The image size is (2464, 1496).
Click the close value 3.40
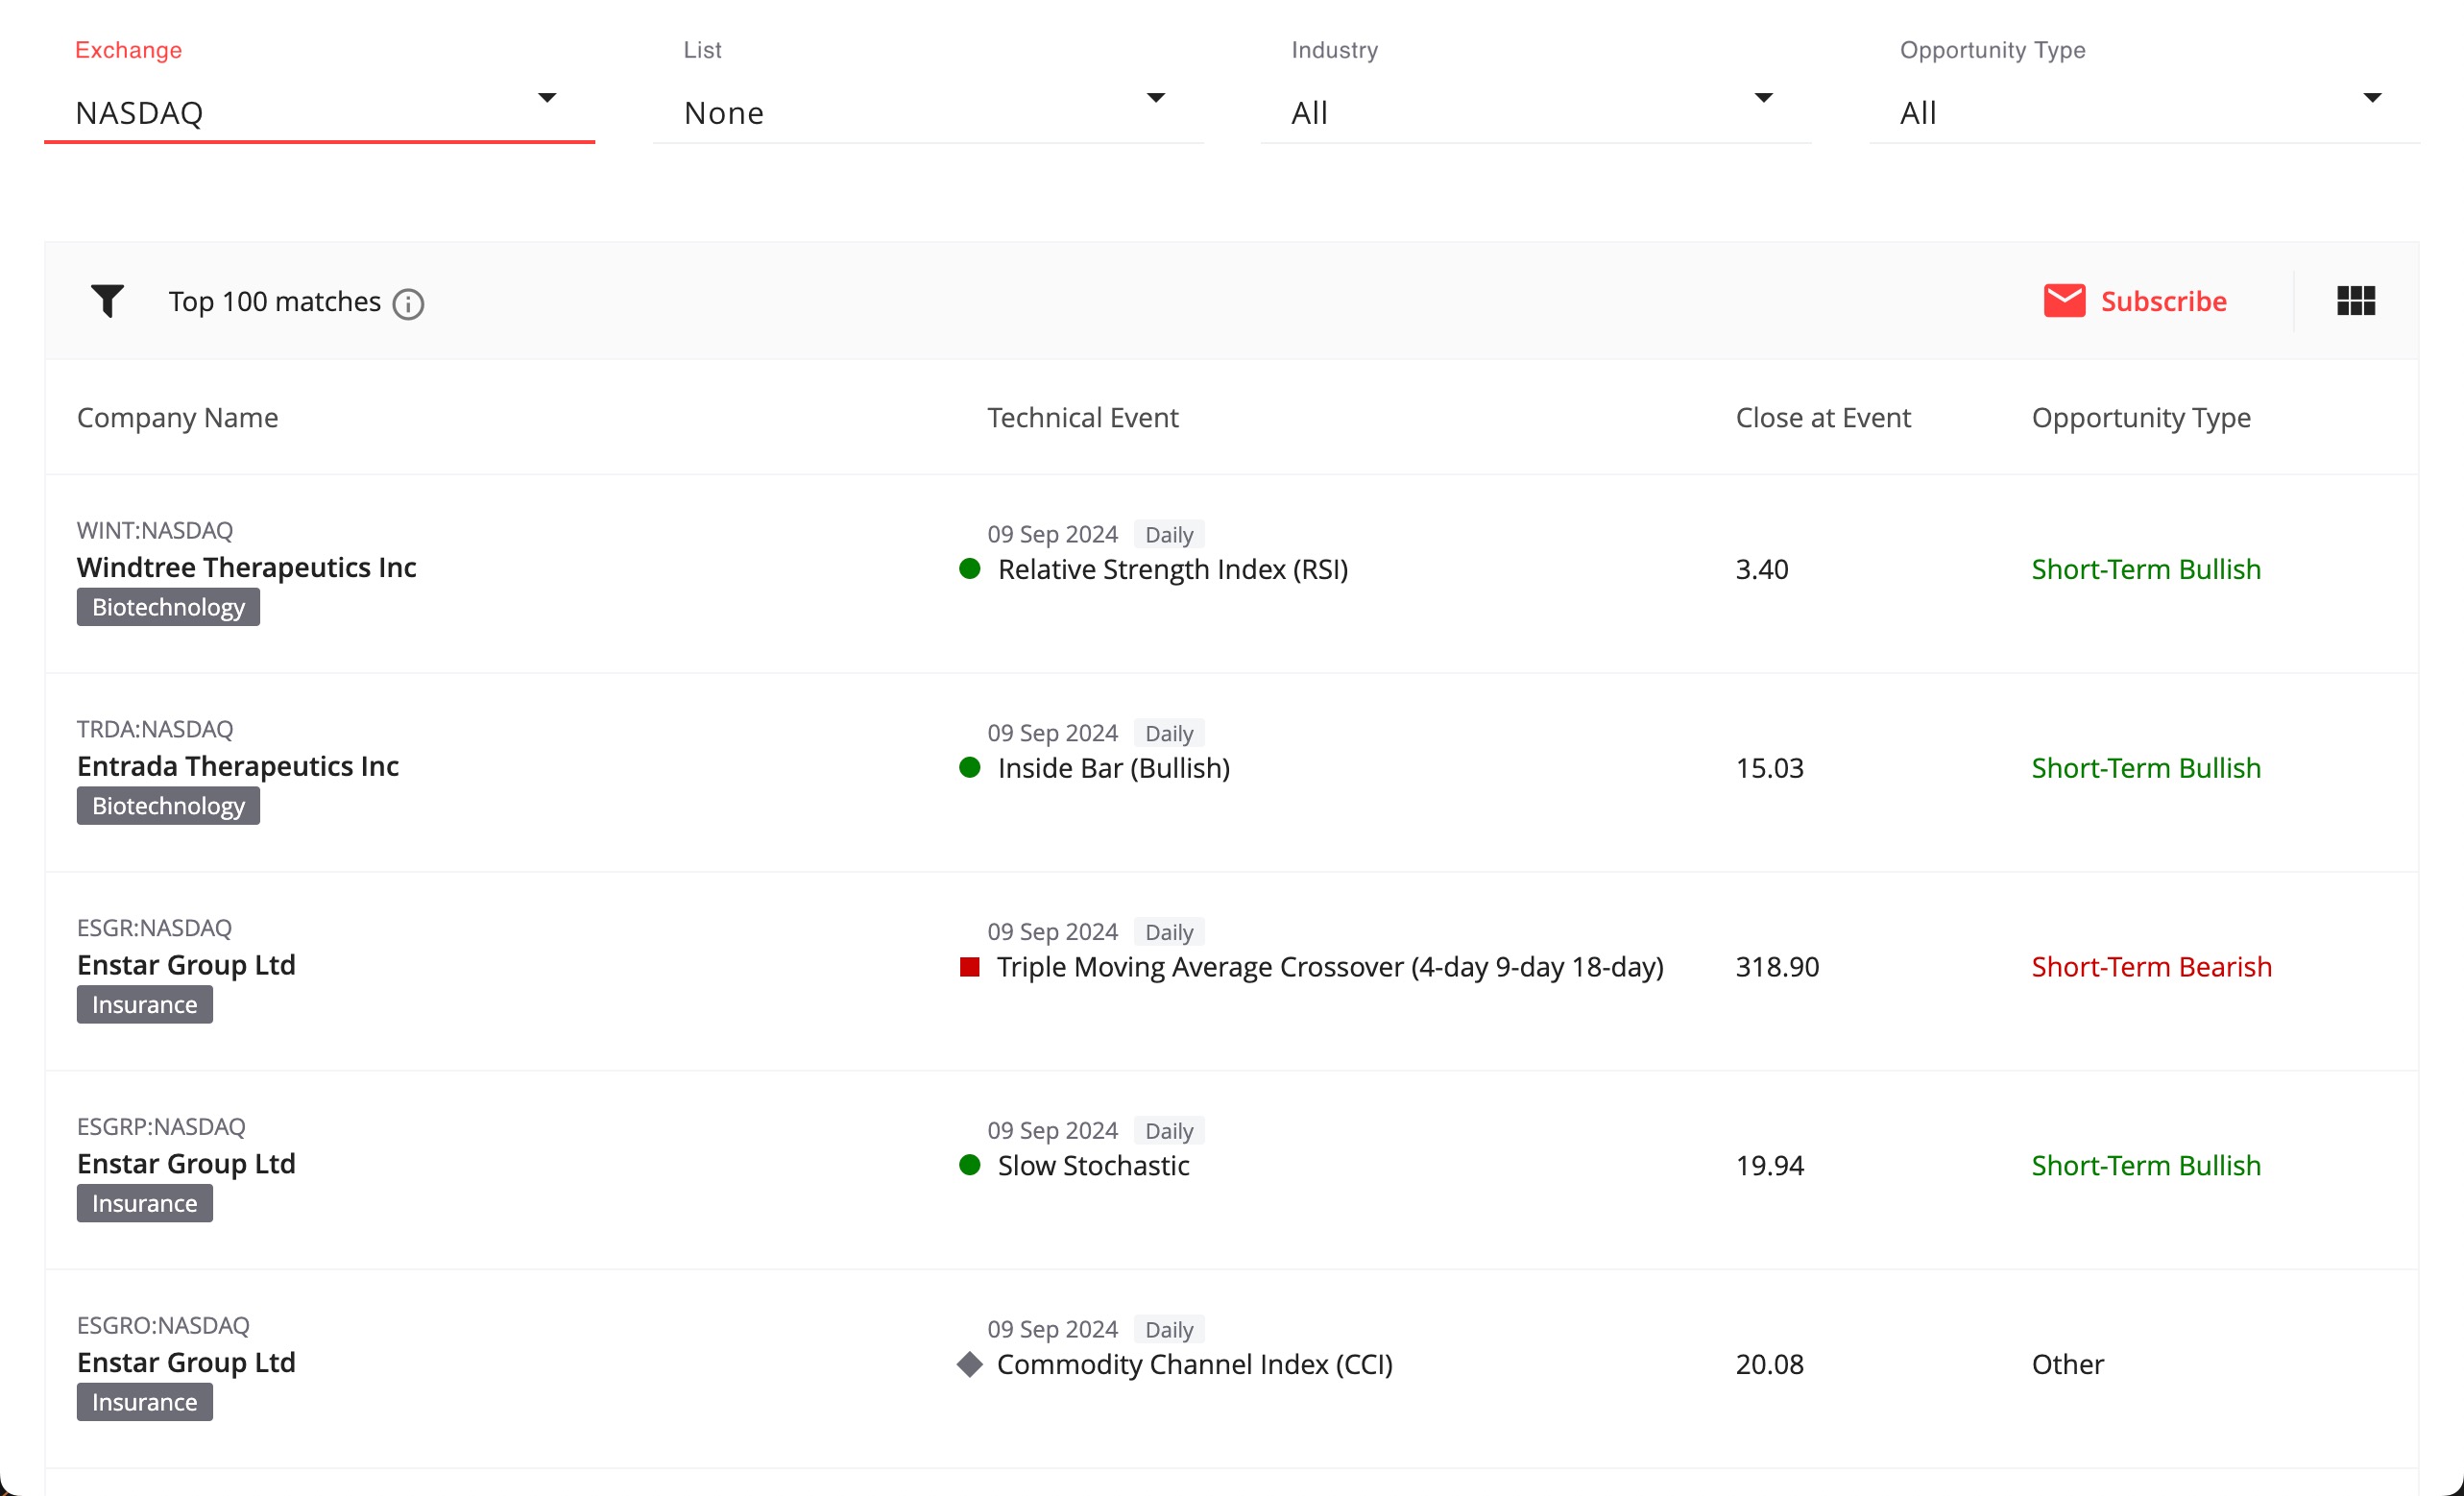(x=1762, y=570)
